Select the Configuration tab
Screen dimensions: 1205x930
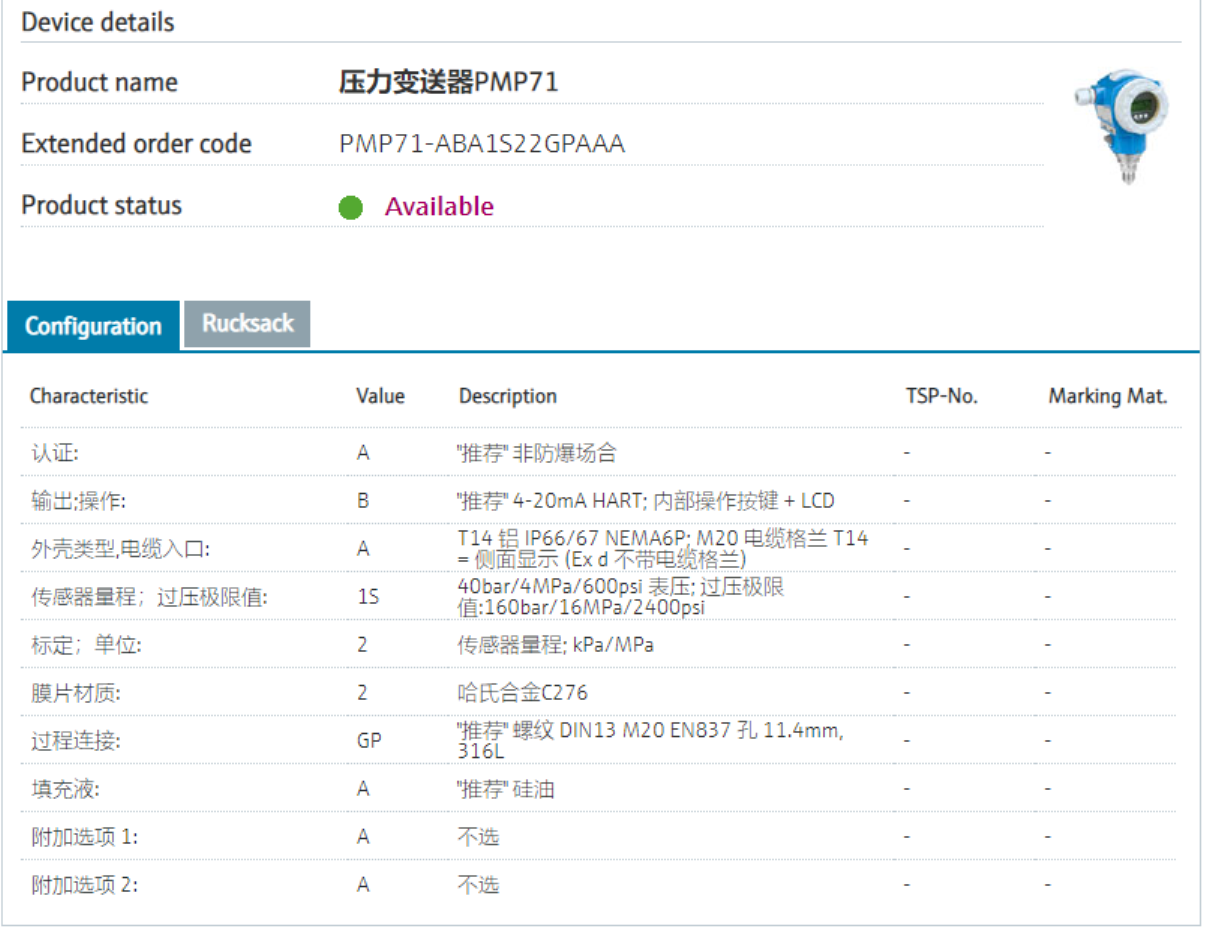pyautogui.click(x=93, y=326)
